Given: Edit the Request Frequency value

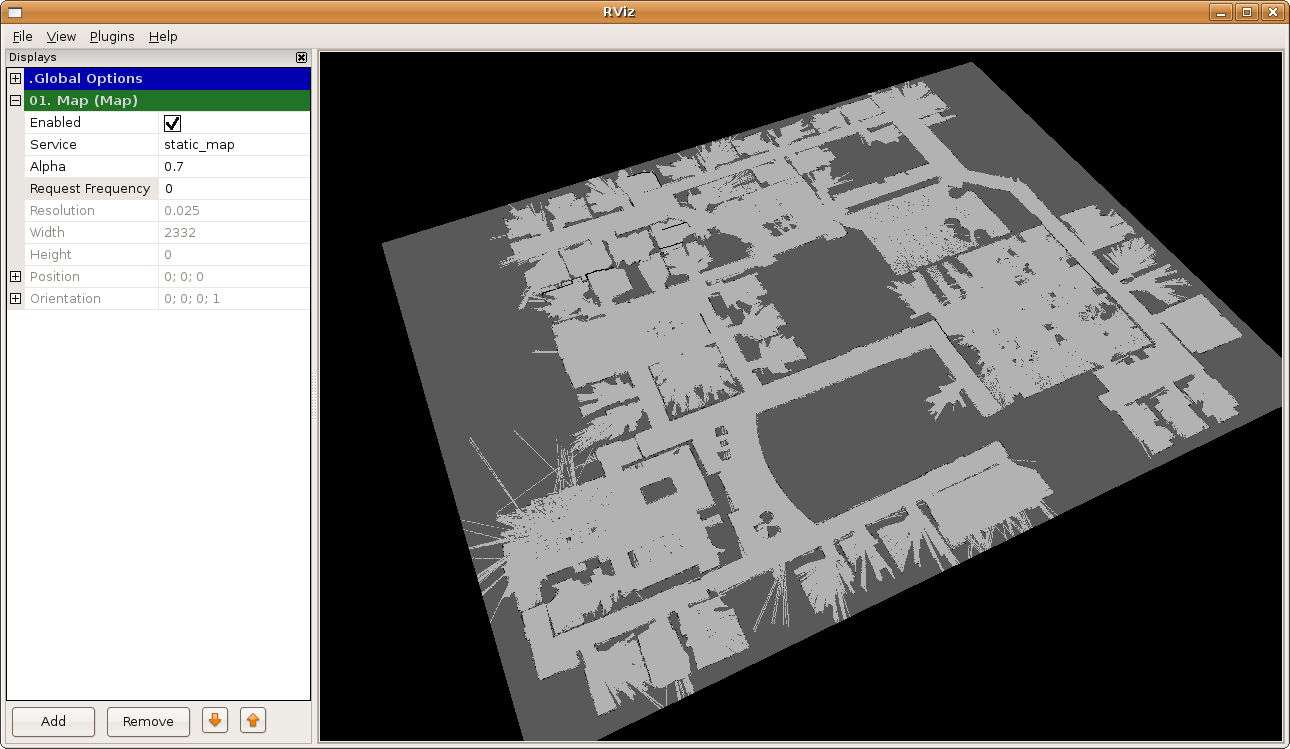Looking at the screenshot, I should pyautogui.click(x=233, y=189).
